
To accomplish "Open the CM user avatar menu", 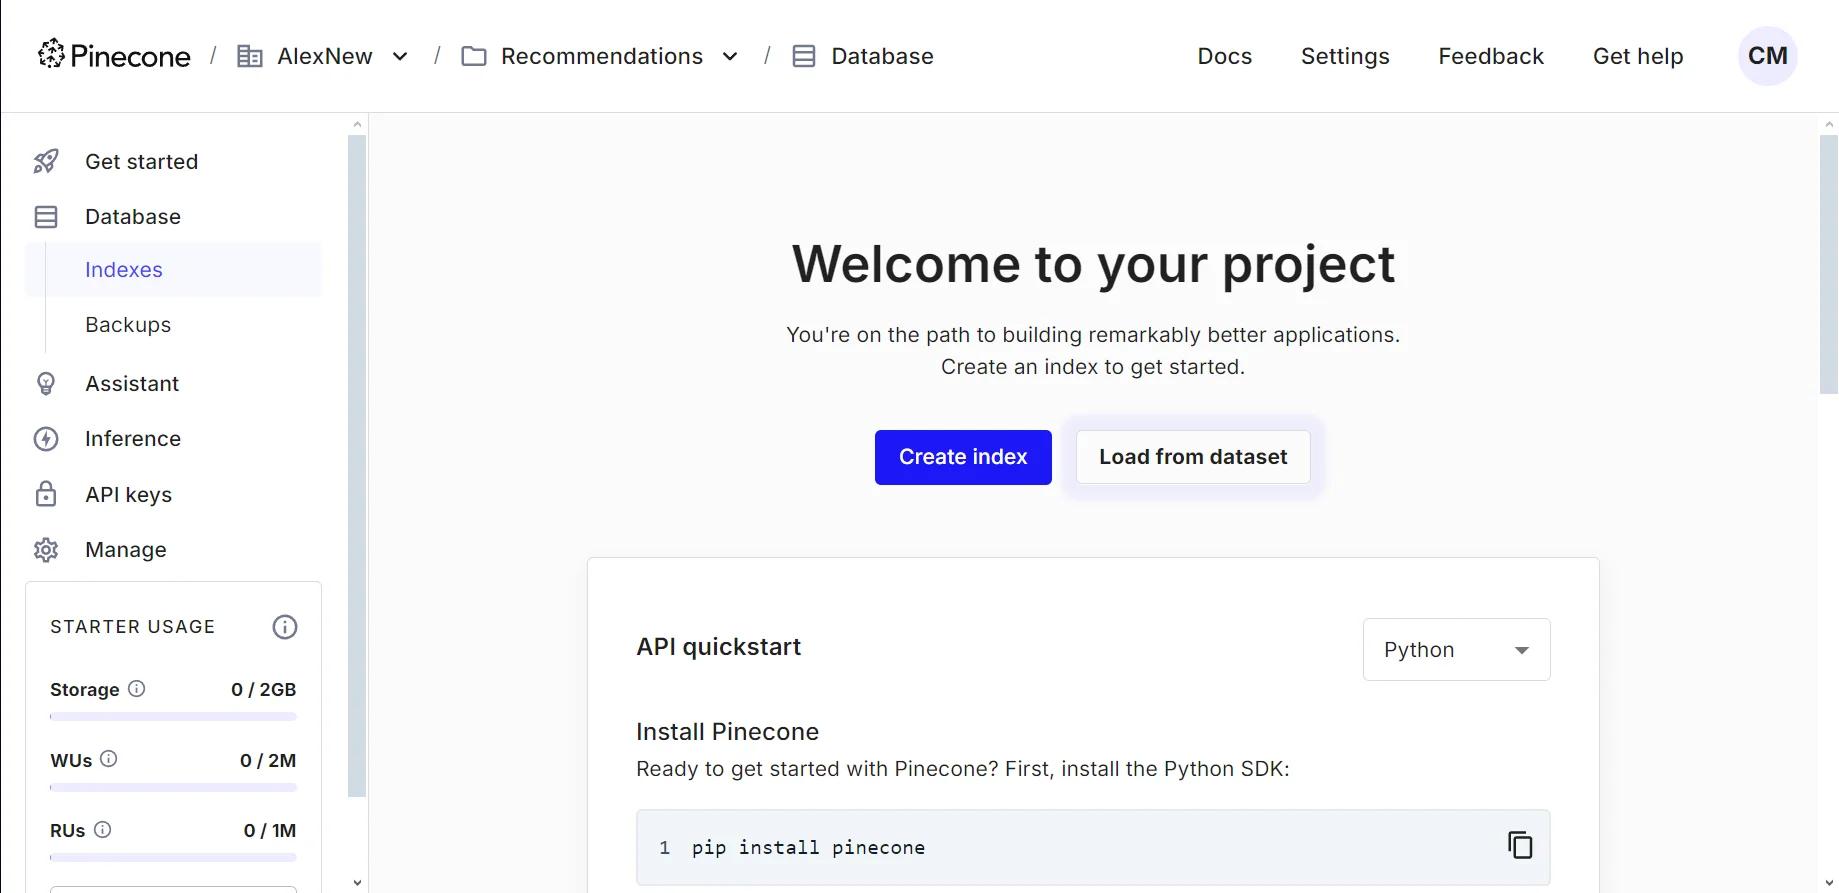I will coord(1768,56).
